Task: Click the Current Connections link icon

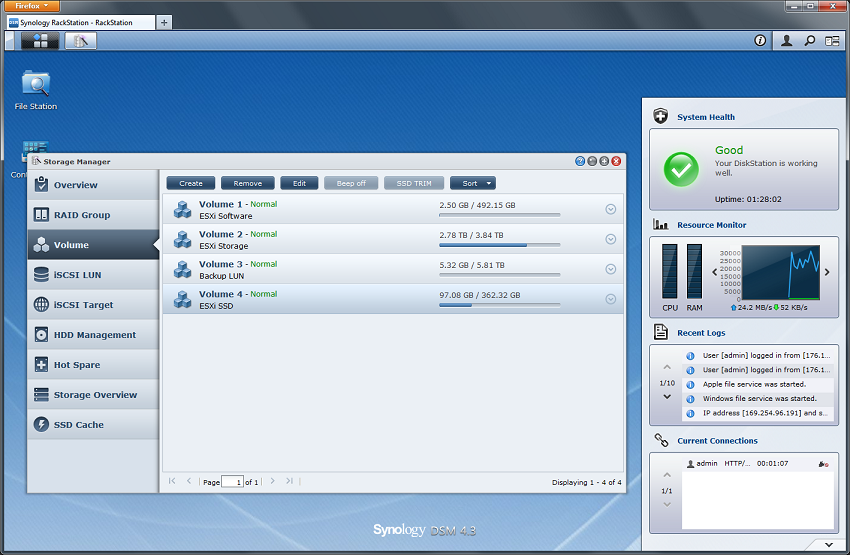Action: (661, 440)
